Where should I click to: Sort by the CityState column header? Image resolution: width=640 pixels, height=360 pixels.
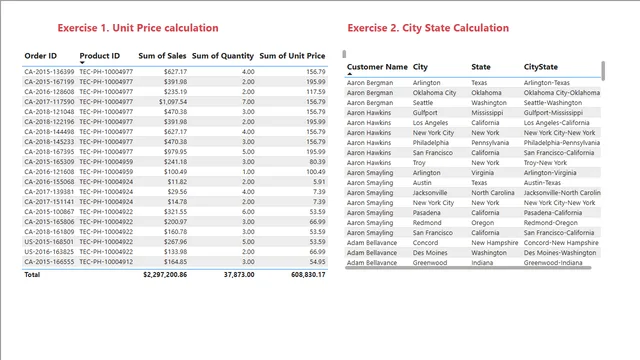pyautogui.click(x=540, y=67)
